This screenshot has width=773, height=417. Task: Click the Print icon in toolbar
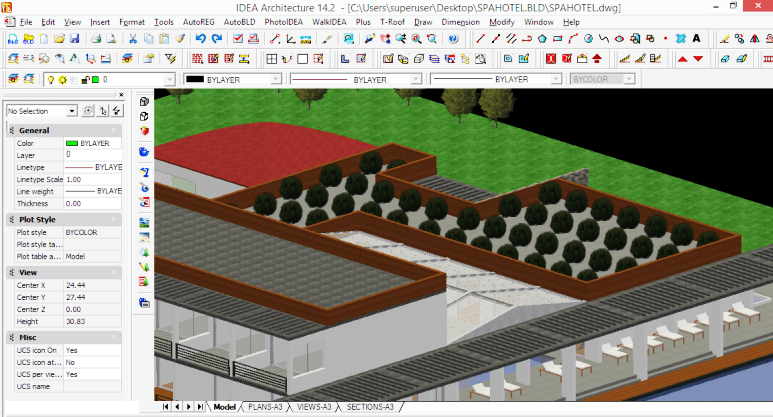(96, 39)
